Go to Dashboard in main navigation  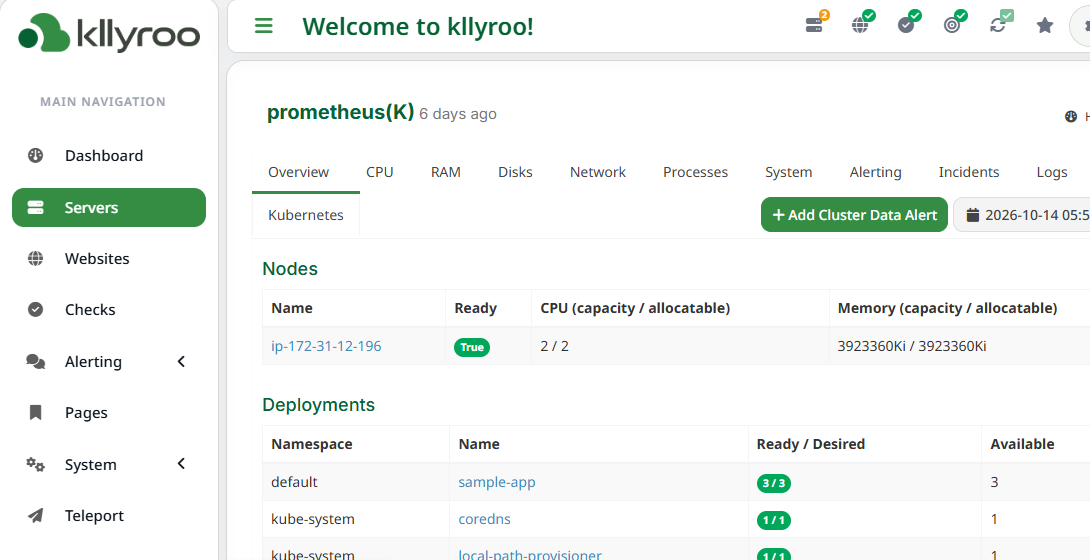tap(104, 156)
